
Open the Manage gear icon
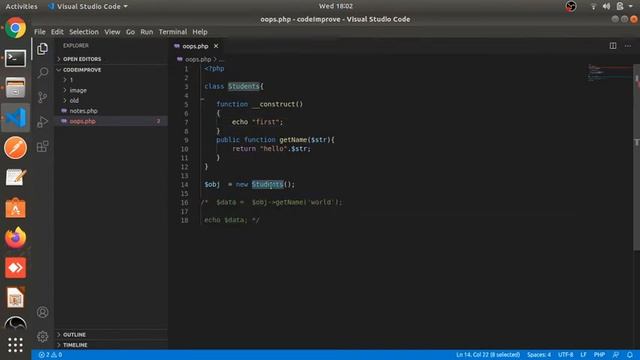(x=42, y=336)
